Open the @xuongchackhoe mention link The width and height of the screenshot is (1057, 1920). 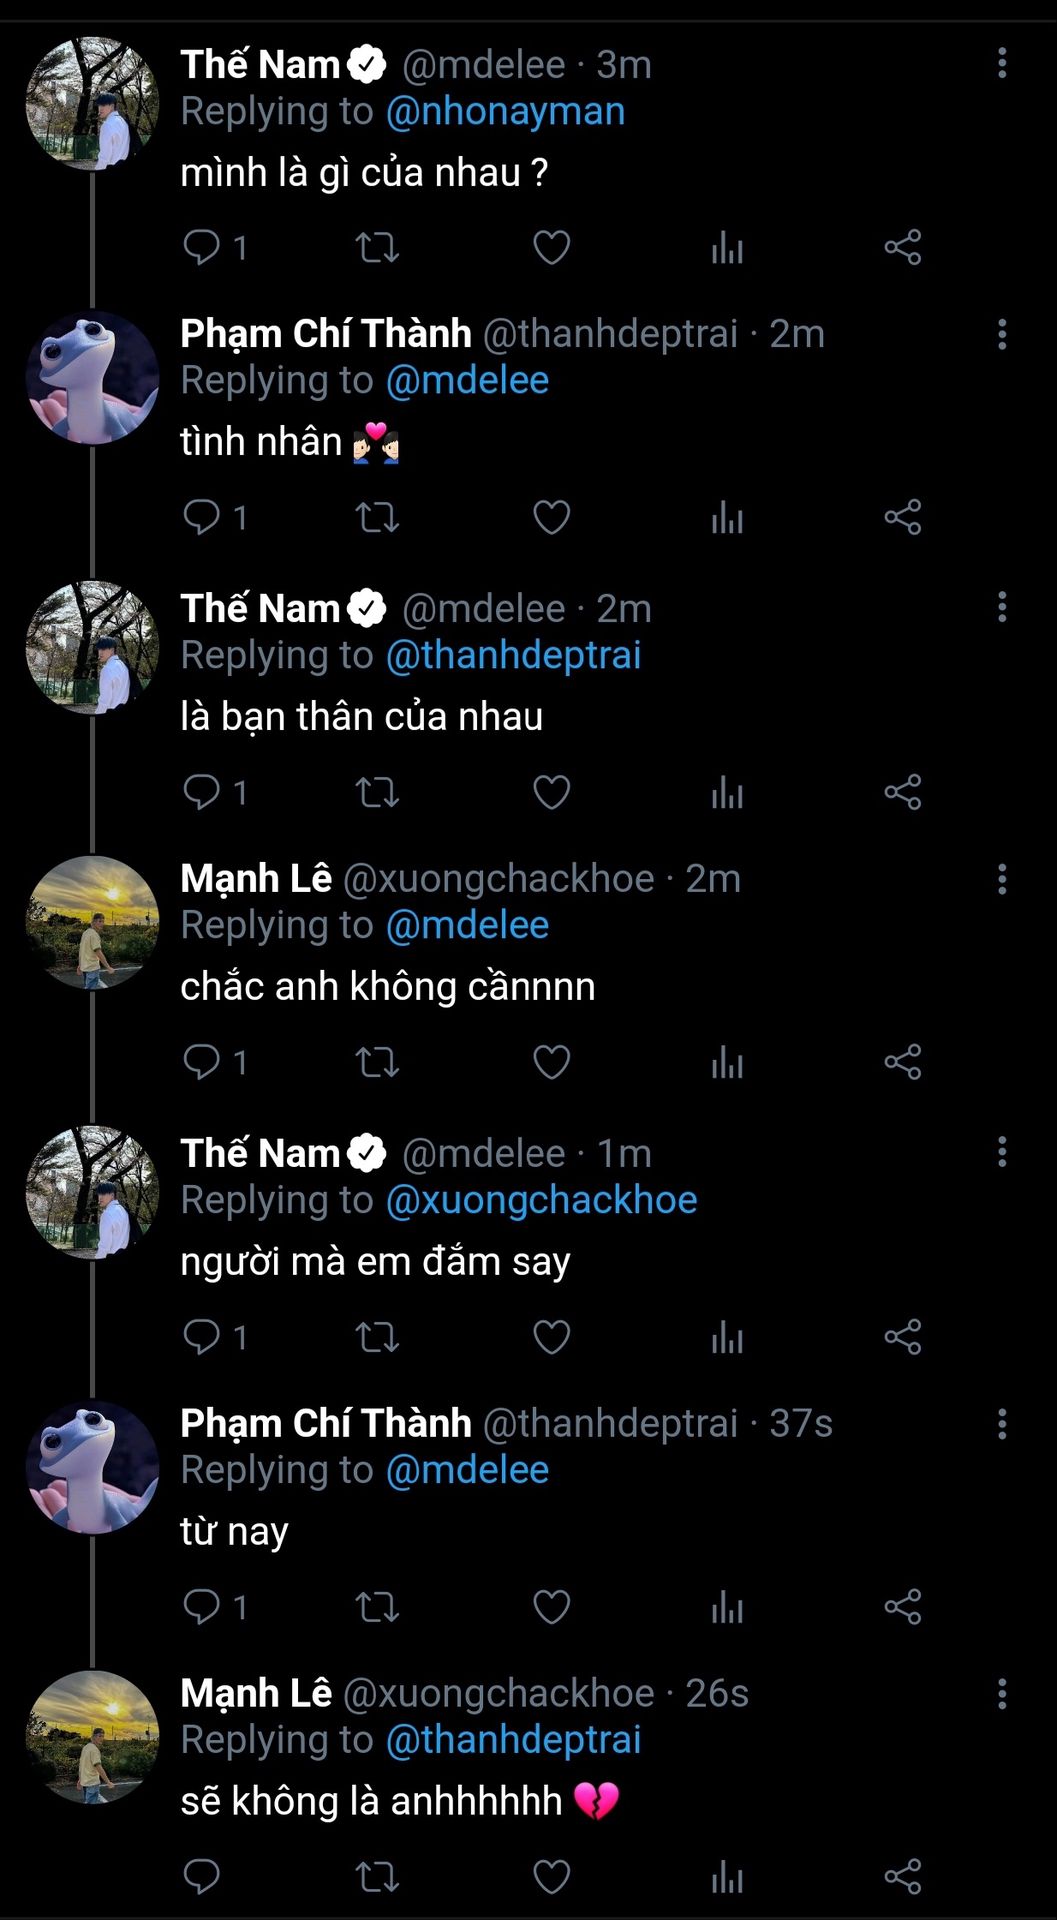click(x=541, y=1200)
